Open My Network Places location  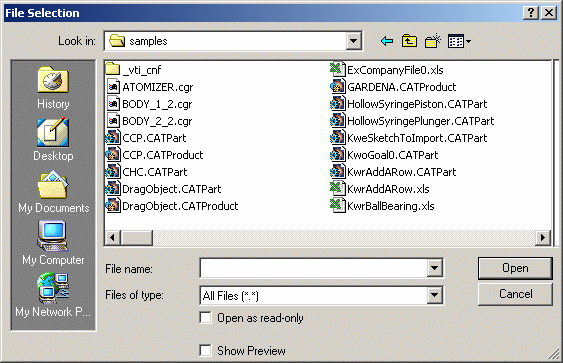tap(53, 295)
